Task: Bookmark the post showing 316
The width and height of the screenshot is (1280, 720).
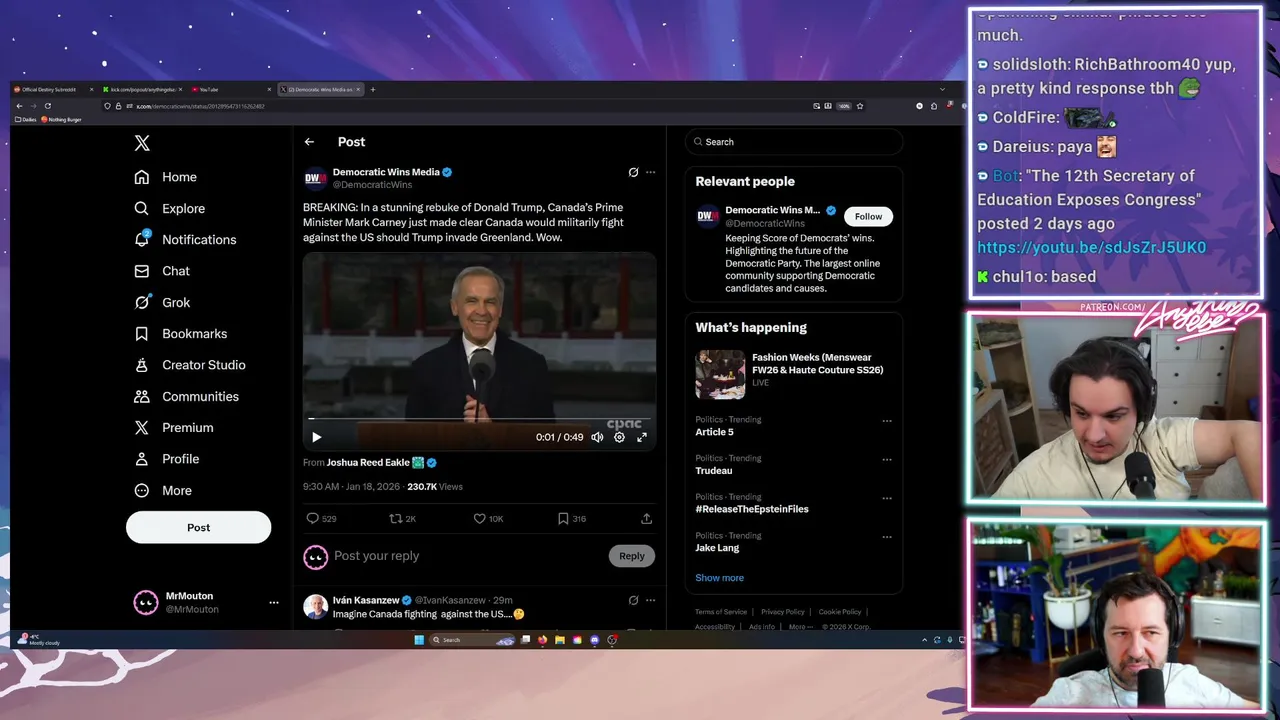Action: (x=563, y=518)
